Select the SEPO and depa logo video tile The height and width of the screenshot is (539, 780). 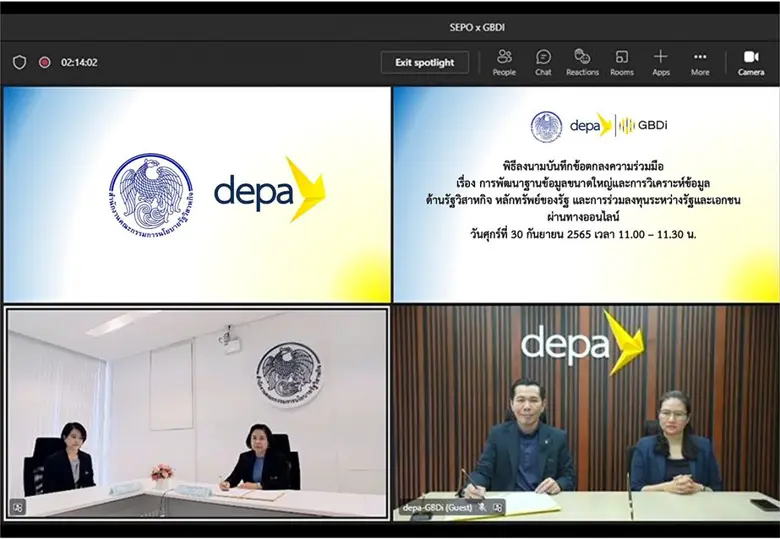pyautogui.click(x=196, y=194)
